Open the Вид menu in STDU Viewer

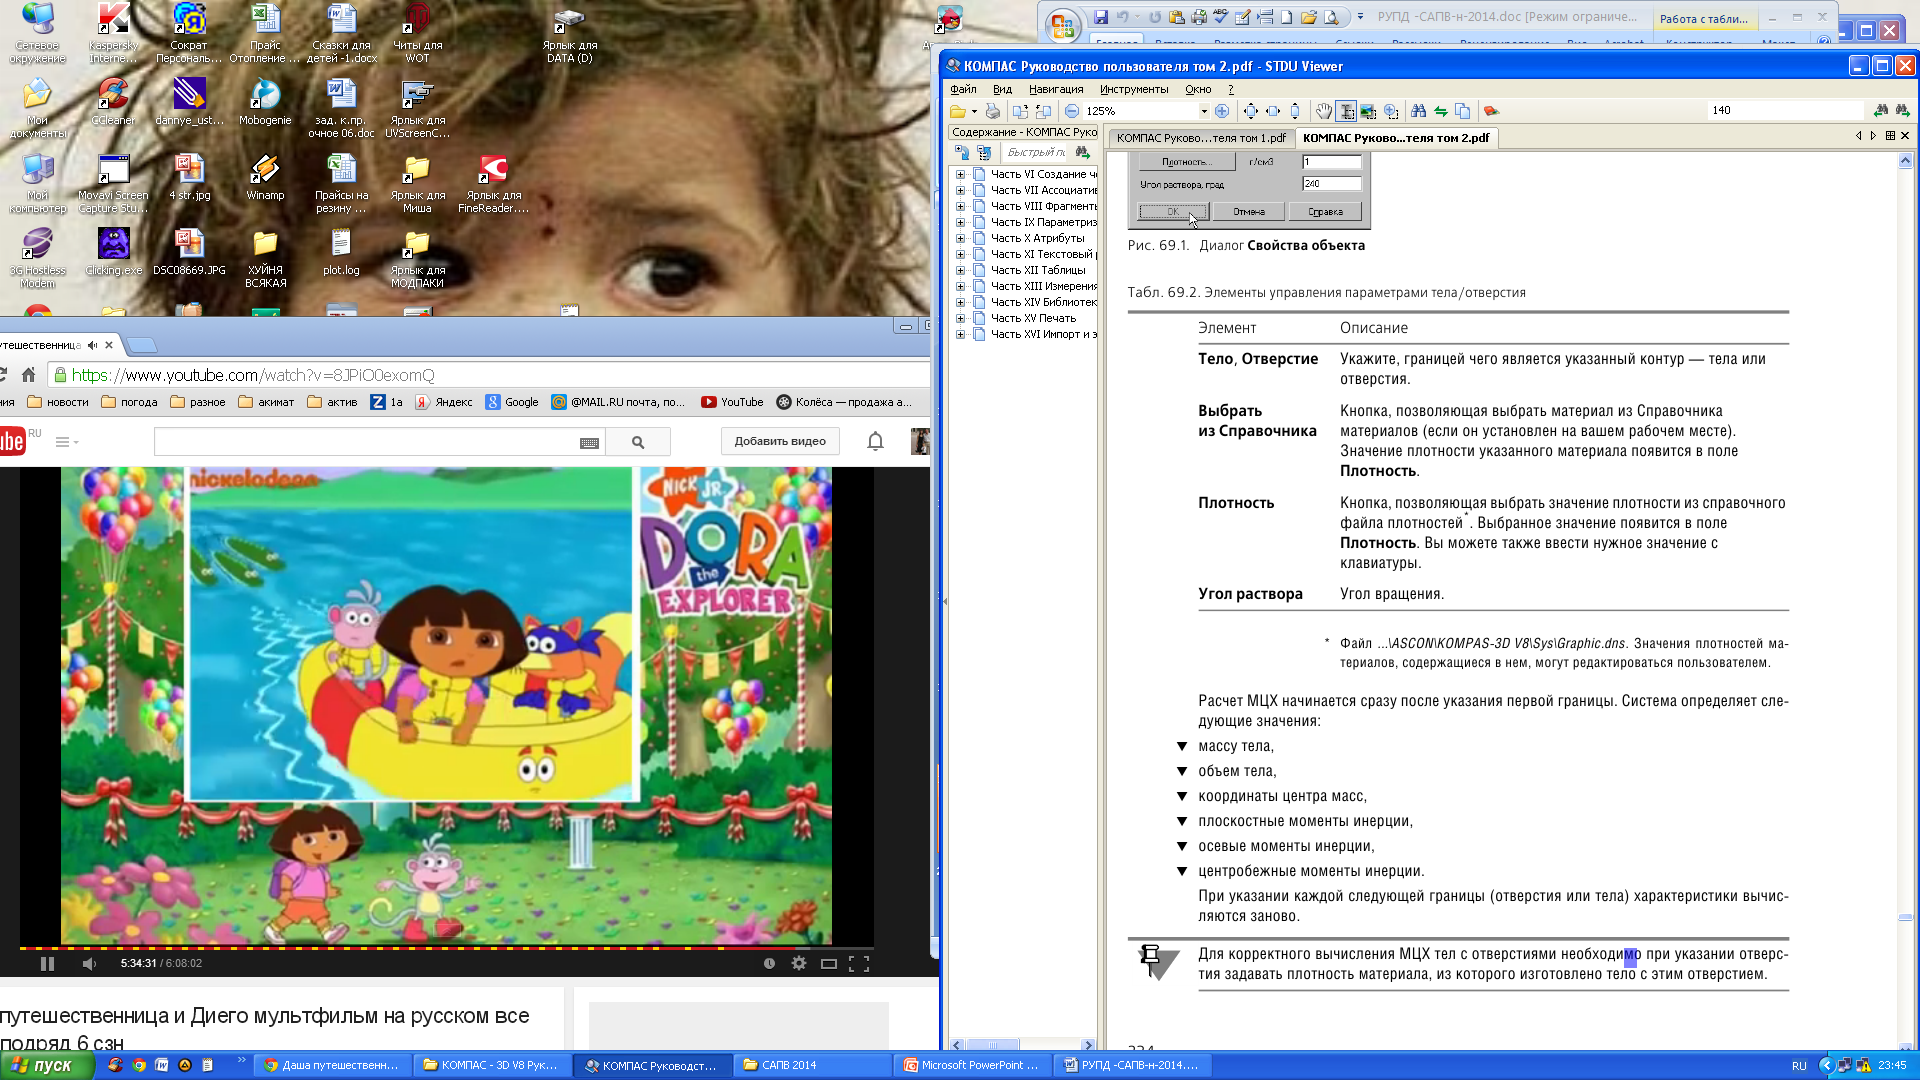[x=1002, y=89]
